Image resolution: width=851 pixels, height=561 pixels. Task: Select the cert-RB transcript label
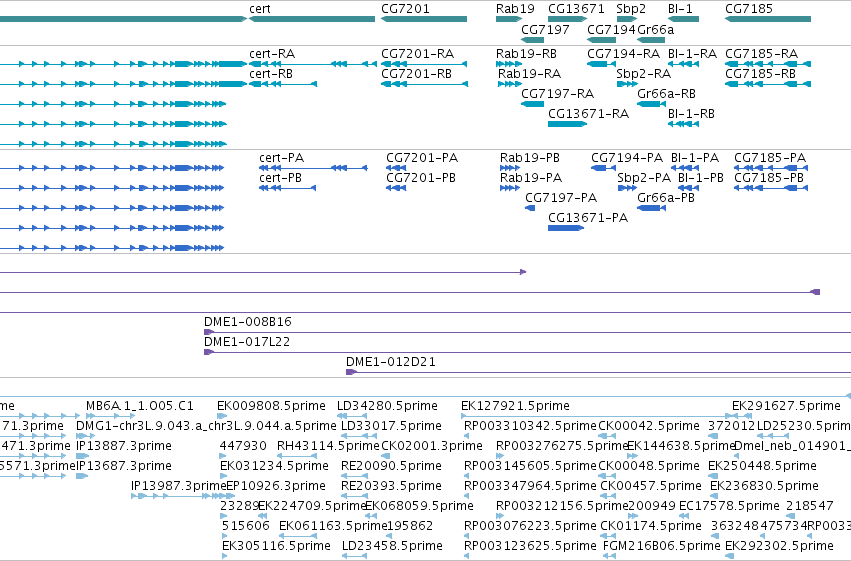(x=271, y=74)
